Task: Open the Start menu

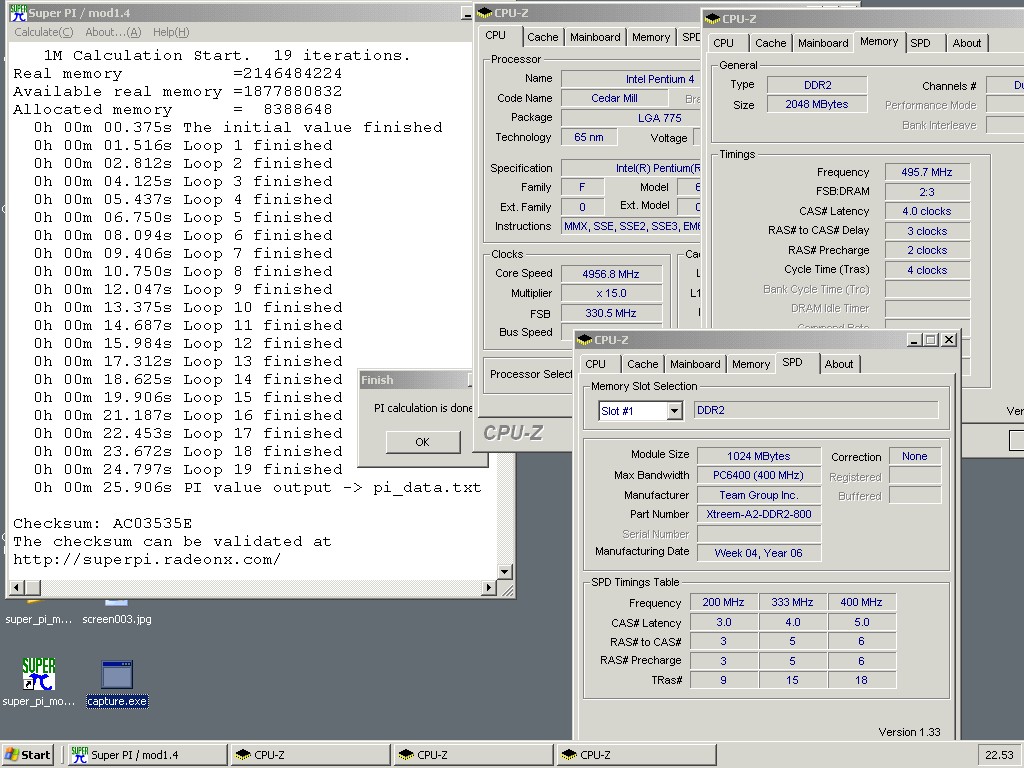Action: point(27,755)
